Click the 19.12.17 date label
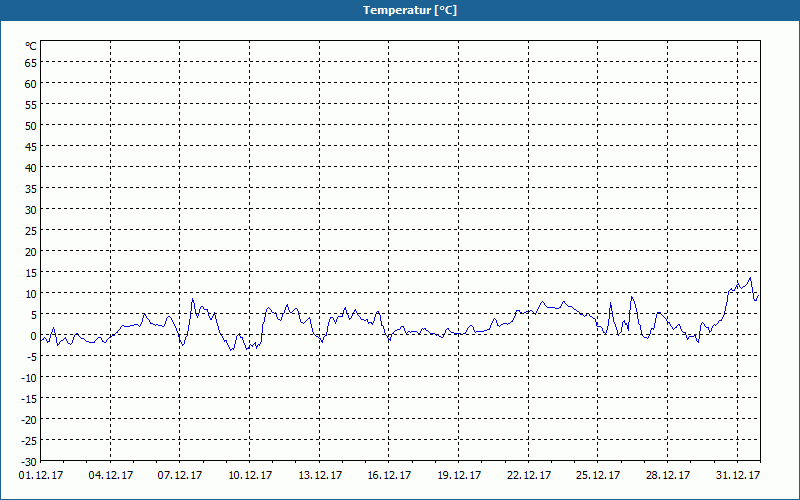Viewport: 800px width, 500px height. click(459, 475)
